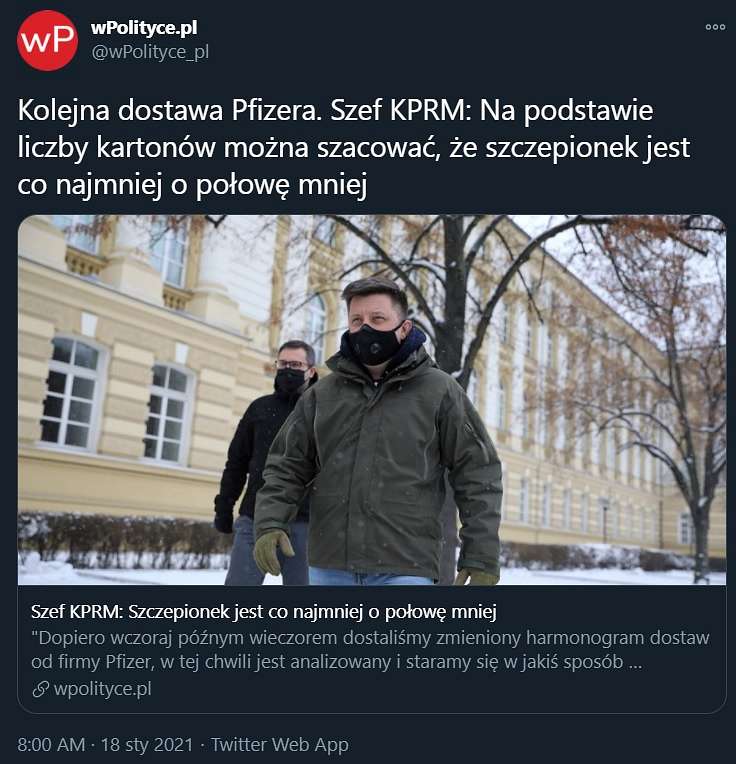Click the @wPolityce_pl handle

150,52
